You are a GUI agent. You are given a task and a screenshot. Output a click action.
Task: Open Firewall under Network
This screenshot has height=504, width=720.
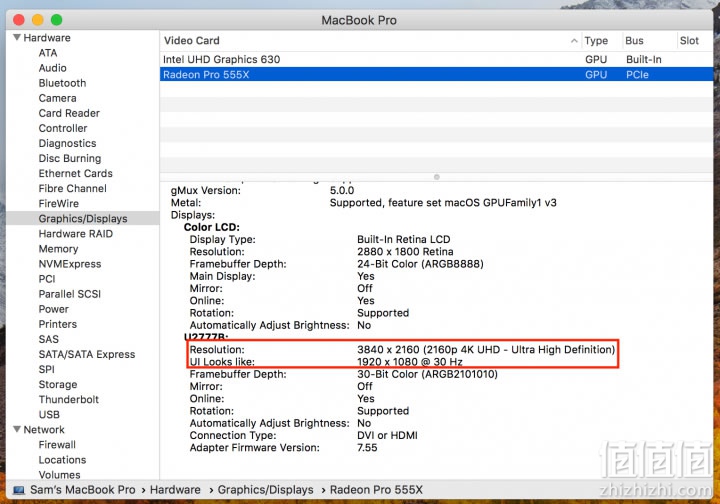click(57, 444)
